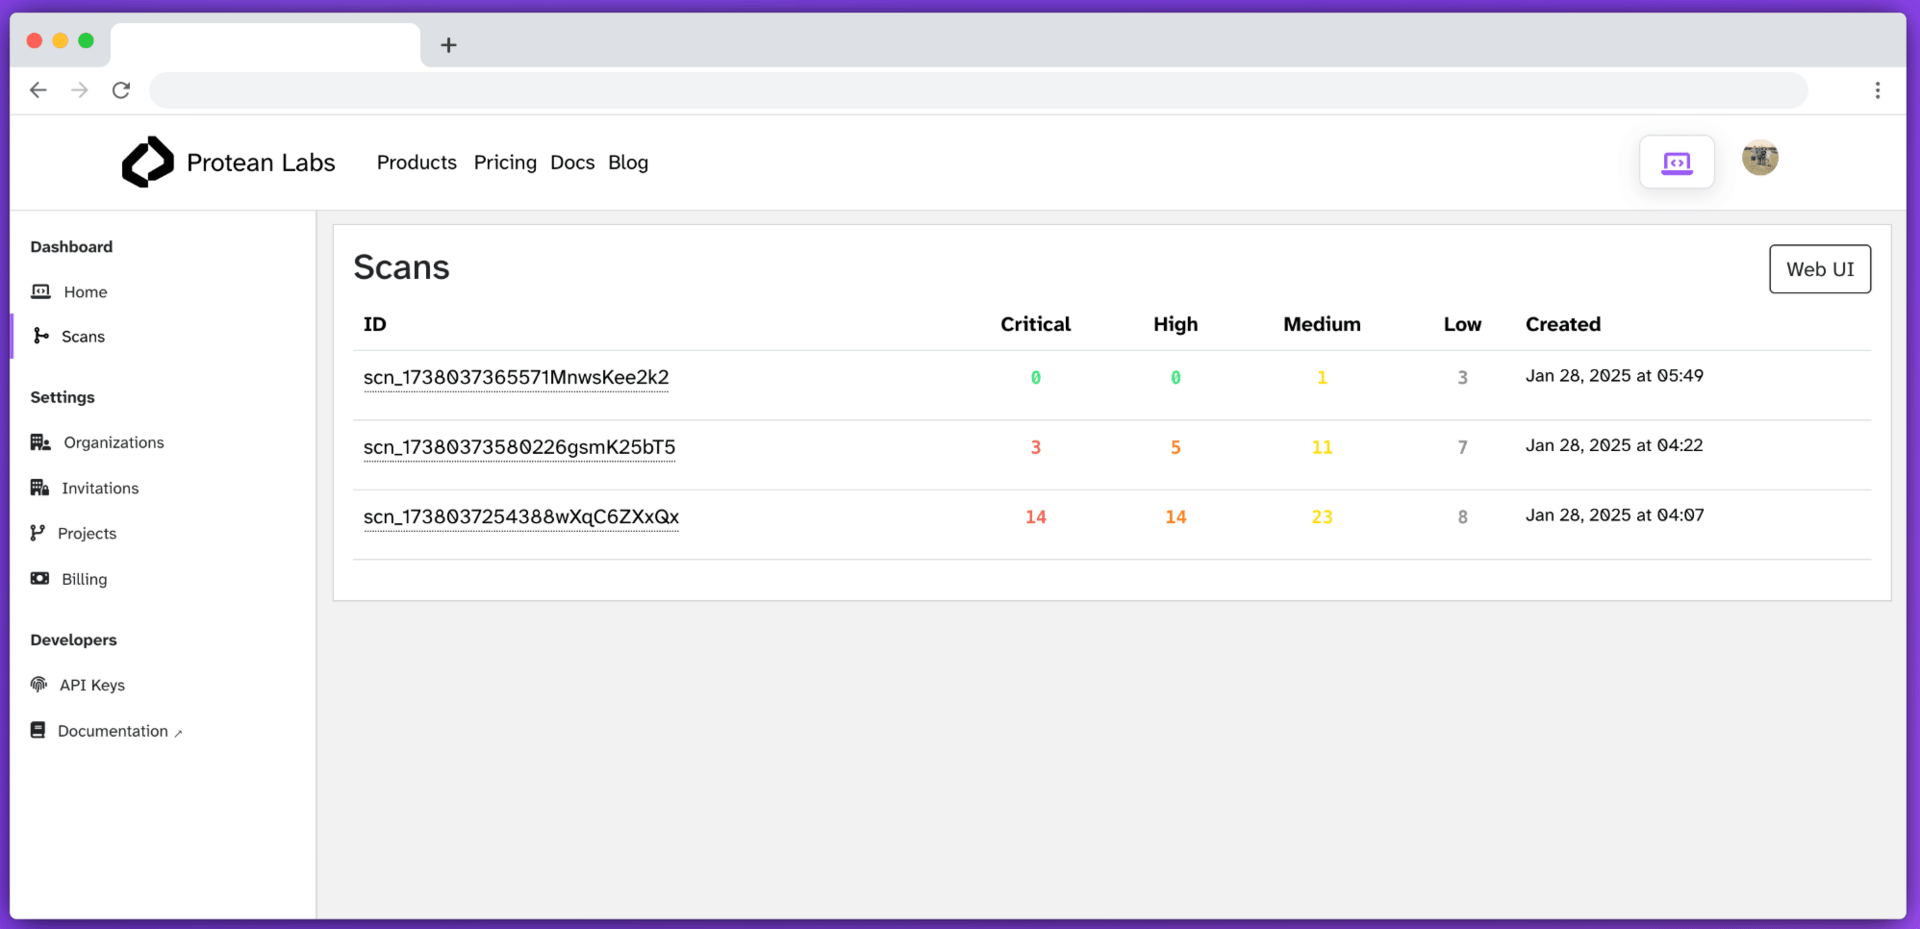Click the Documentation book icon
Image resolution: width=1920 pixels, height=929 pixels.
coord(38,730)
